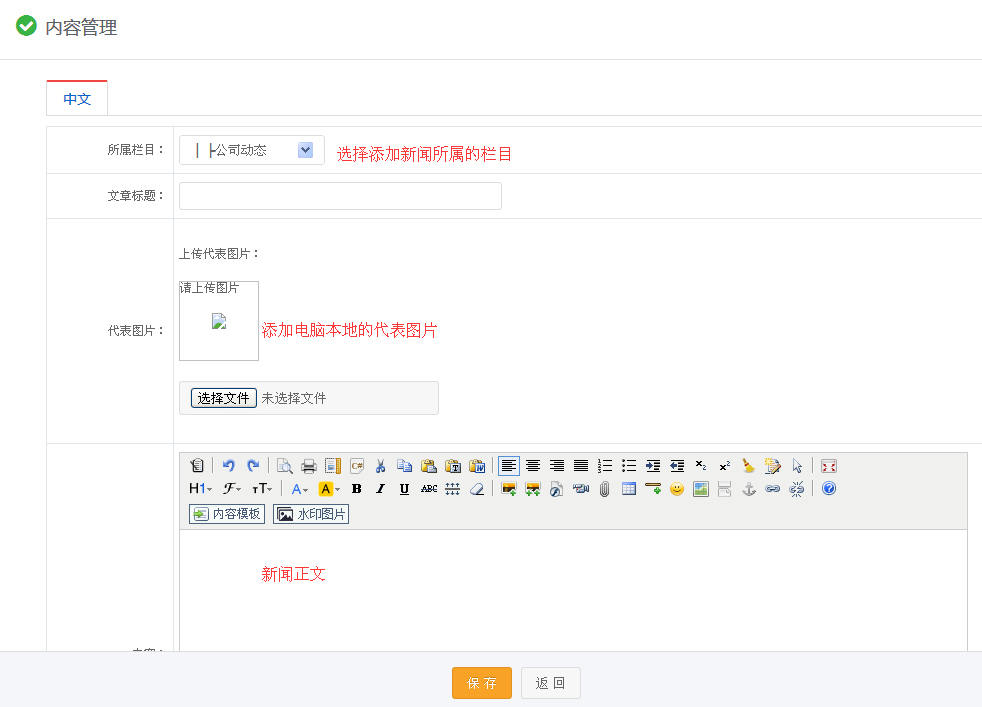Viewport: 982px width, 707px height.
Task: Insert a table using the table icon
Action: pos(629,489)
